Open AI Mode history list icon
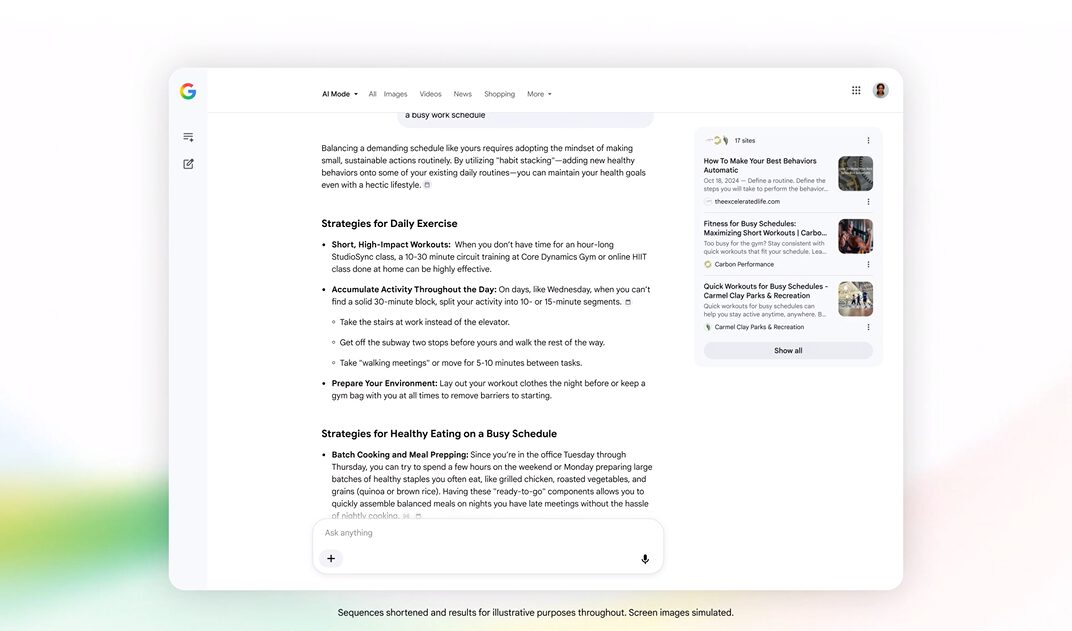1072x631 pixels. pyautogui.click(x=189, y=137)
